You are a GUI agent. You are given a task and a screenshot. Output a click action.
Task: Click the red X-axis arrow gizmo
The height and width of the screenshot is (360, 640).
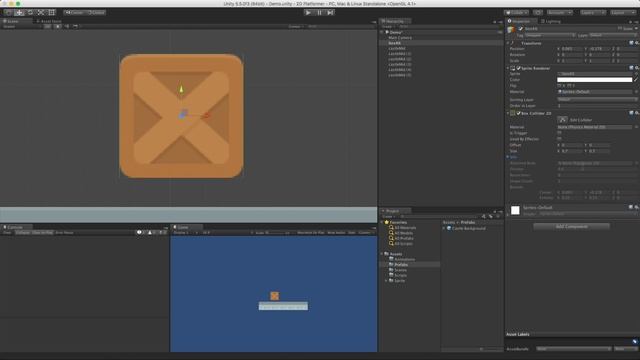pyautogui.click(x=206, y=116)
